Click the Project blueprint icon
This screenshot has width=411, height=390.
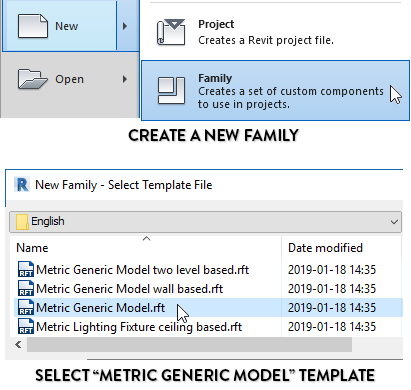point(171,32)
